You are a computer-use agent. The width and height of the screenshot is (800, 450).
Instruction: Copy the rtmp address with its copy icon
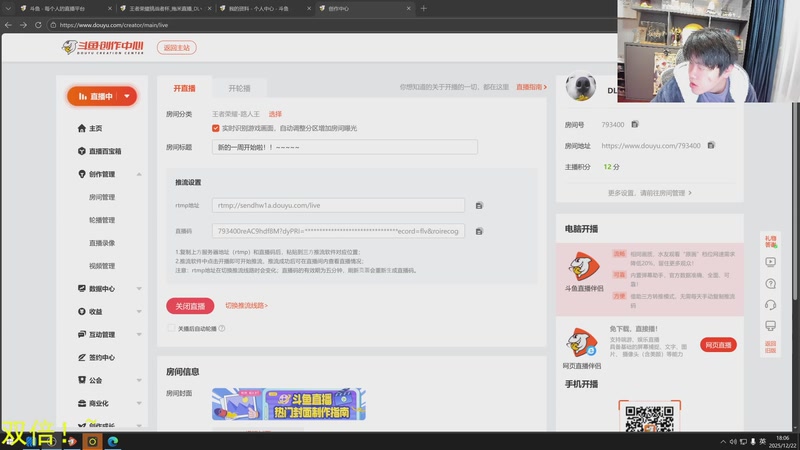(479, 206)
